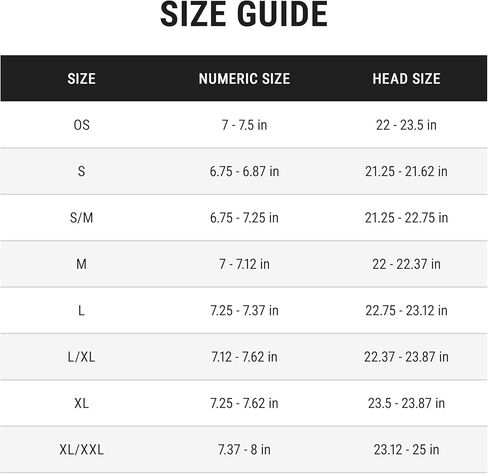Select the S/M size row label
488x474 pixels.
click(81, 218)
